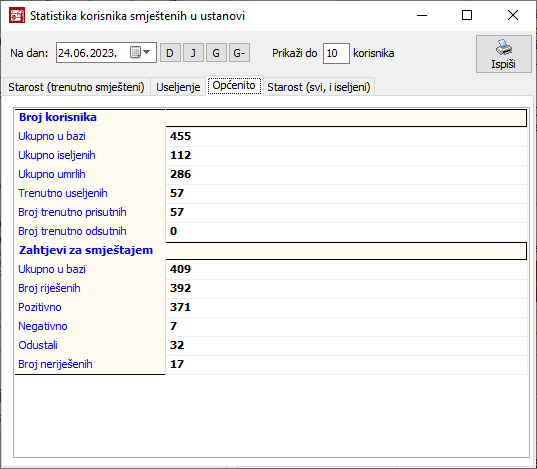Open the calendar picker in date field

tap(135, 52)
